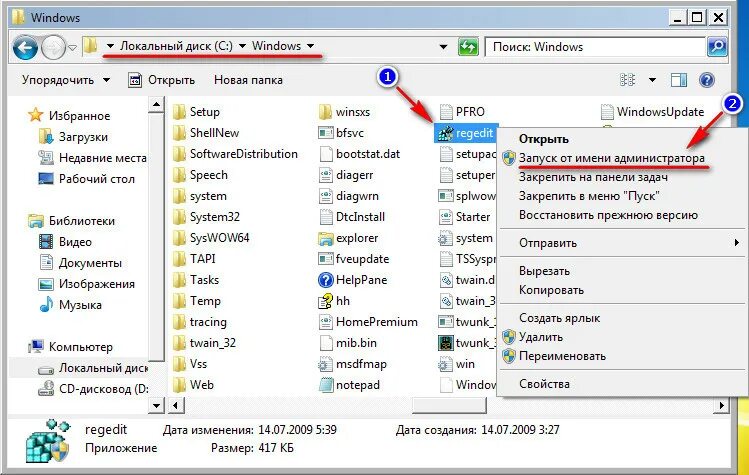The height and width of the screenshot is (475, 749).
Task: Select the PFRO file
Action: click(x=462, y=112)
